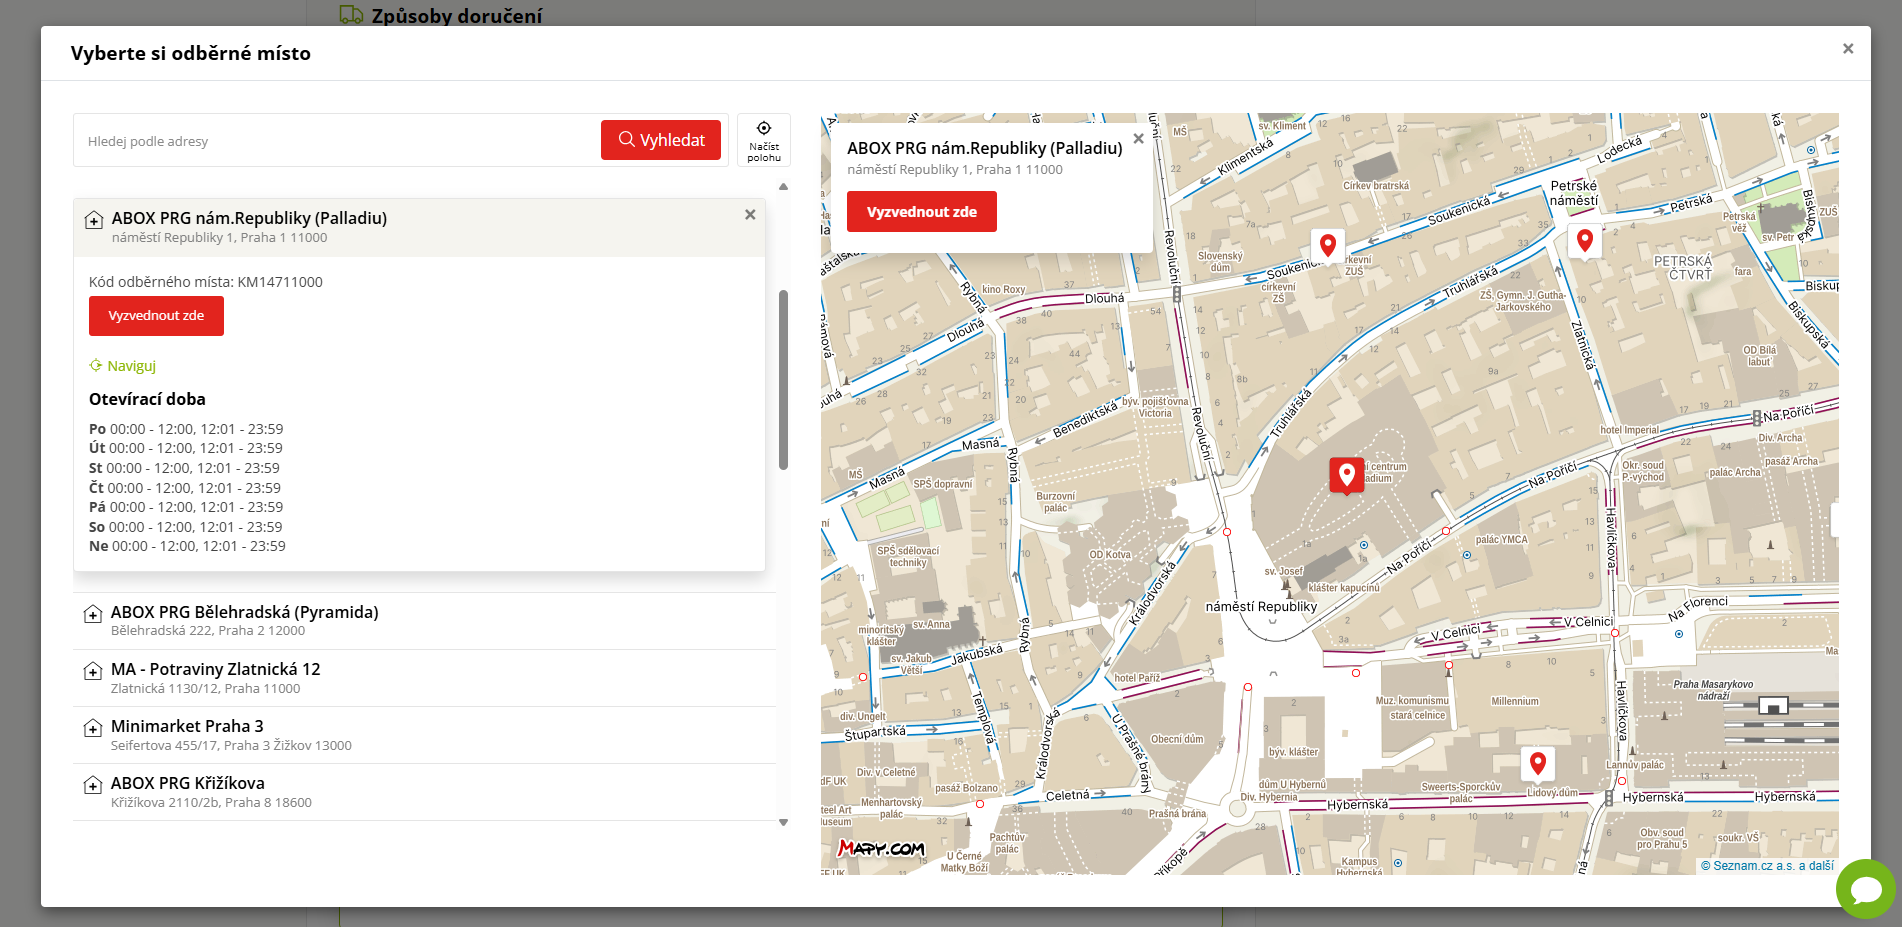Click the 'Kód odběrného místa: KM14711000' text
Screen dimensions: 1902x927
pyautogui.click(x=206, y=282)
